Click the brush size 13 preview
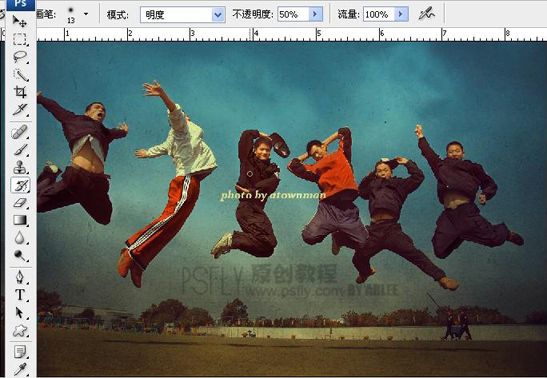The image size is (547, 378). coord(71,15)
